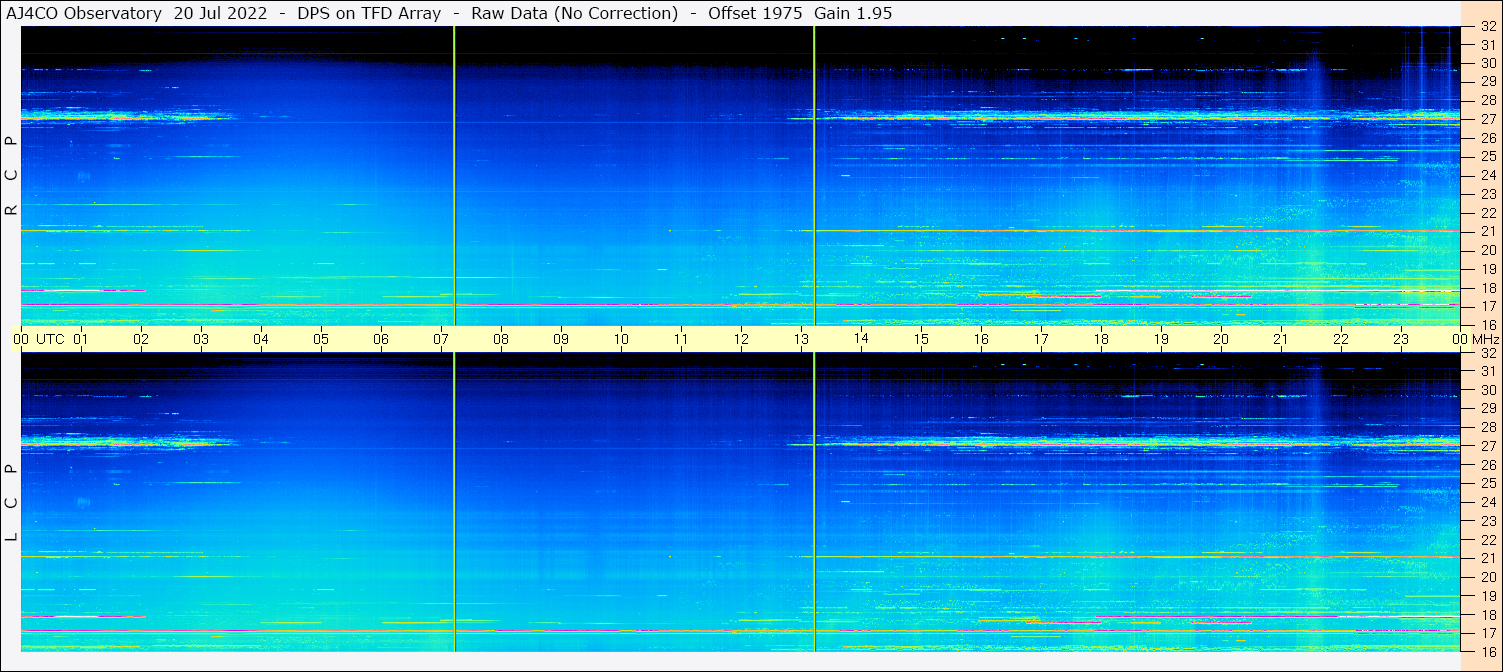Click the 29 MHz label of the LCP scale

point(1488,409)
